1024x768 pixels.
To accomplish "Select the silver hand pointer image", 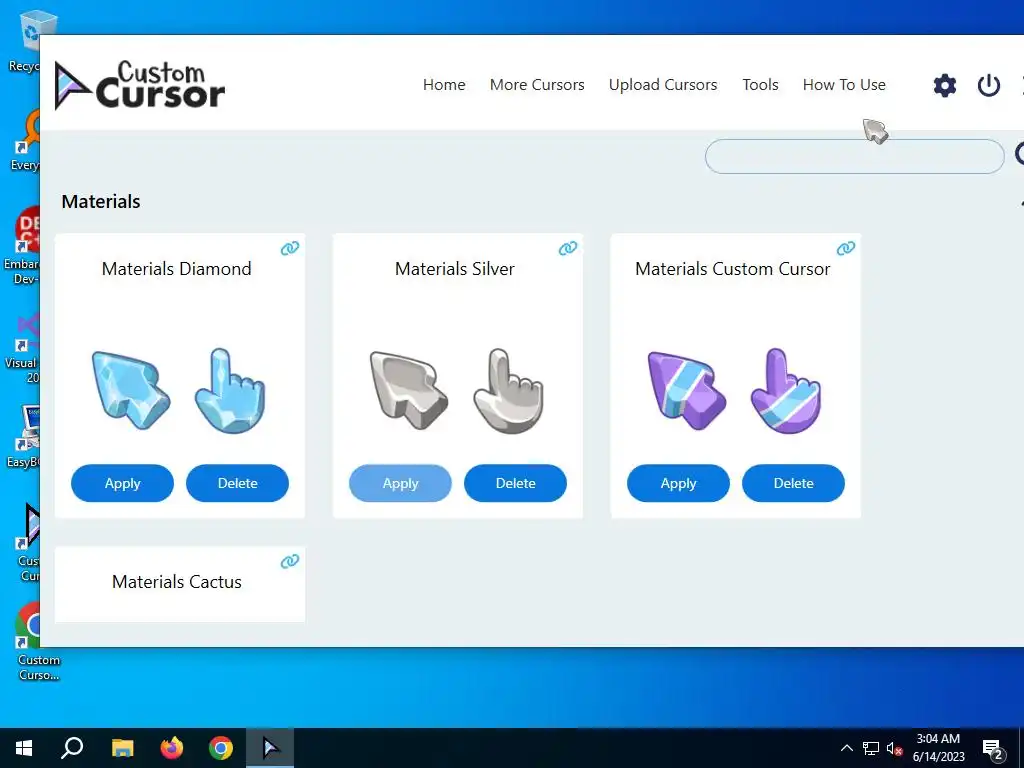I will 508,391.
